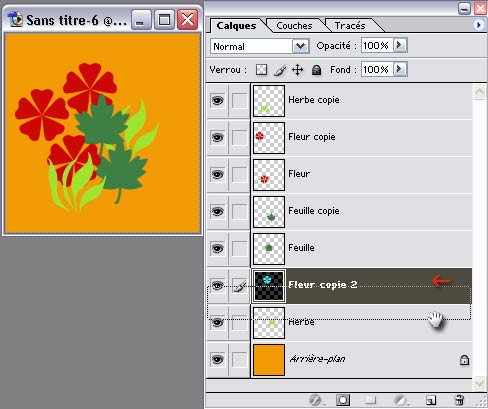This screenshot has width=488, height=409.
Task: Click the lock image pixels brush icon
Action: [280, 70]
